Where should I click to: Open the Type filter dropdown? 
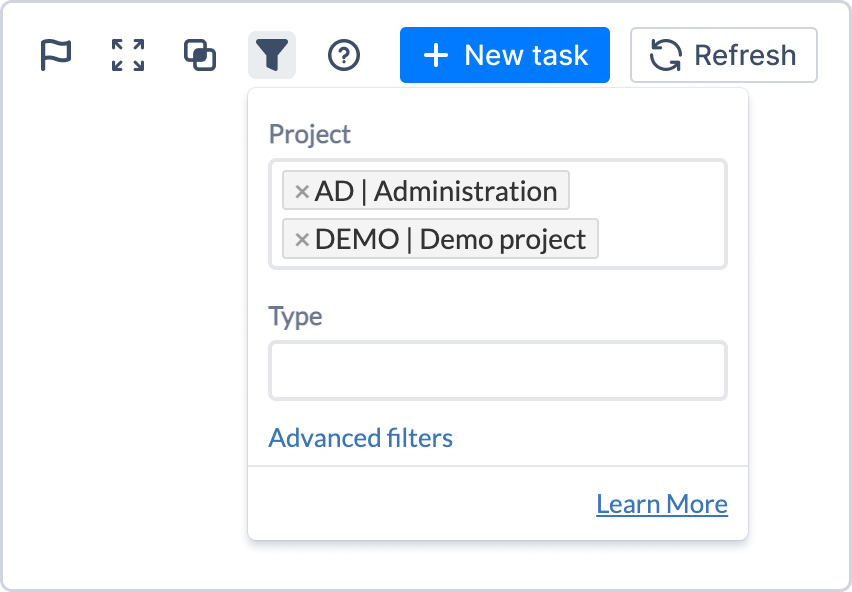coord(497,371)
